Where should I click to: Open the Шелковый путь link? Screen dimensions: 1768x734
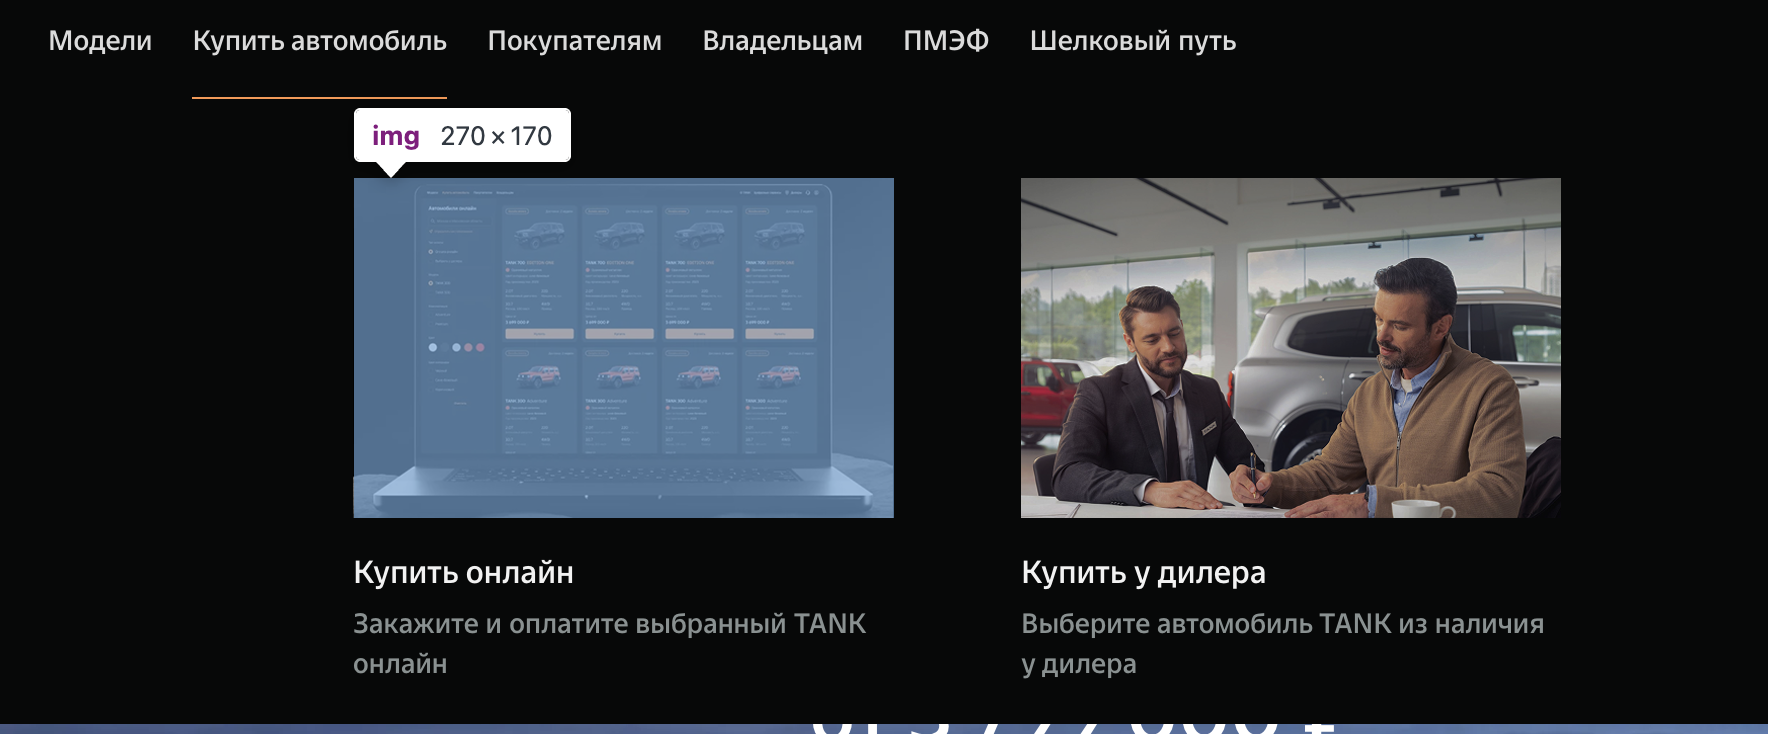1132,41
